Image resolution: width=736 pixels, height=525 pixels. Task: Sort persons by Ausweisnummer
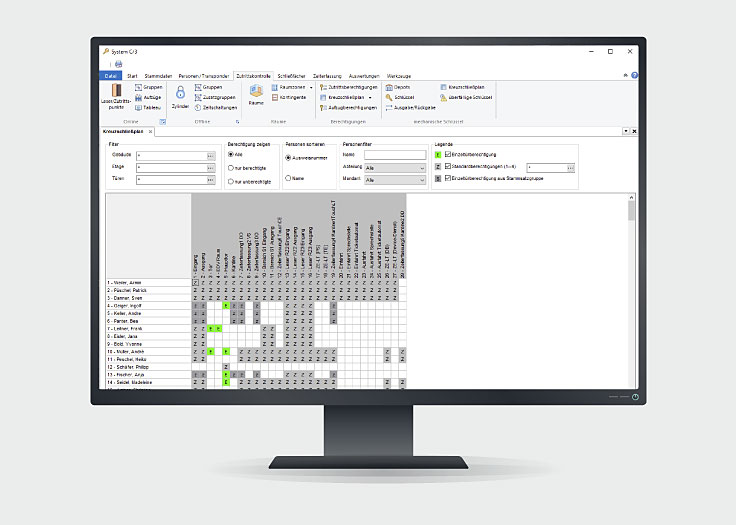288,158
